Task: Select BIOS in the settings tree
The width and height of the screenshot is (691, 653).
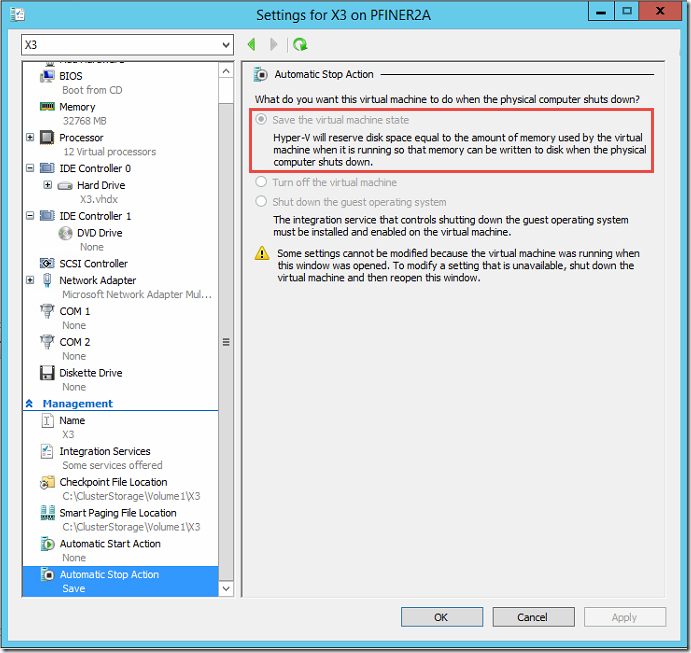Action: click(71, 76)
